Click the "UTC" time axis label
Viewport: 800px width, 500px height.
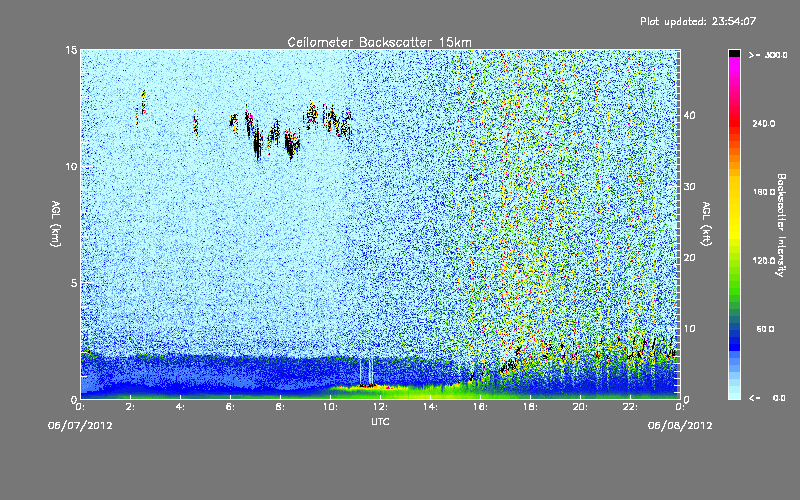(380, 422)
